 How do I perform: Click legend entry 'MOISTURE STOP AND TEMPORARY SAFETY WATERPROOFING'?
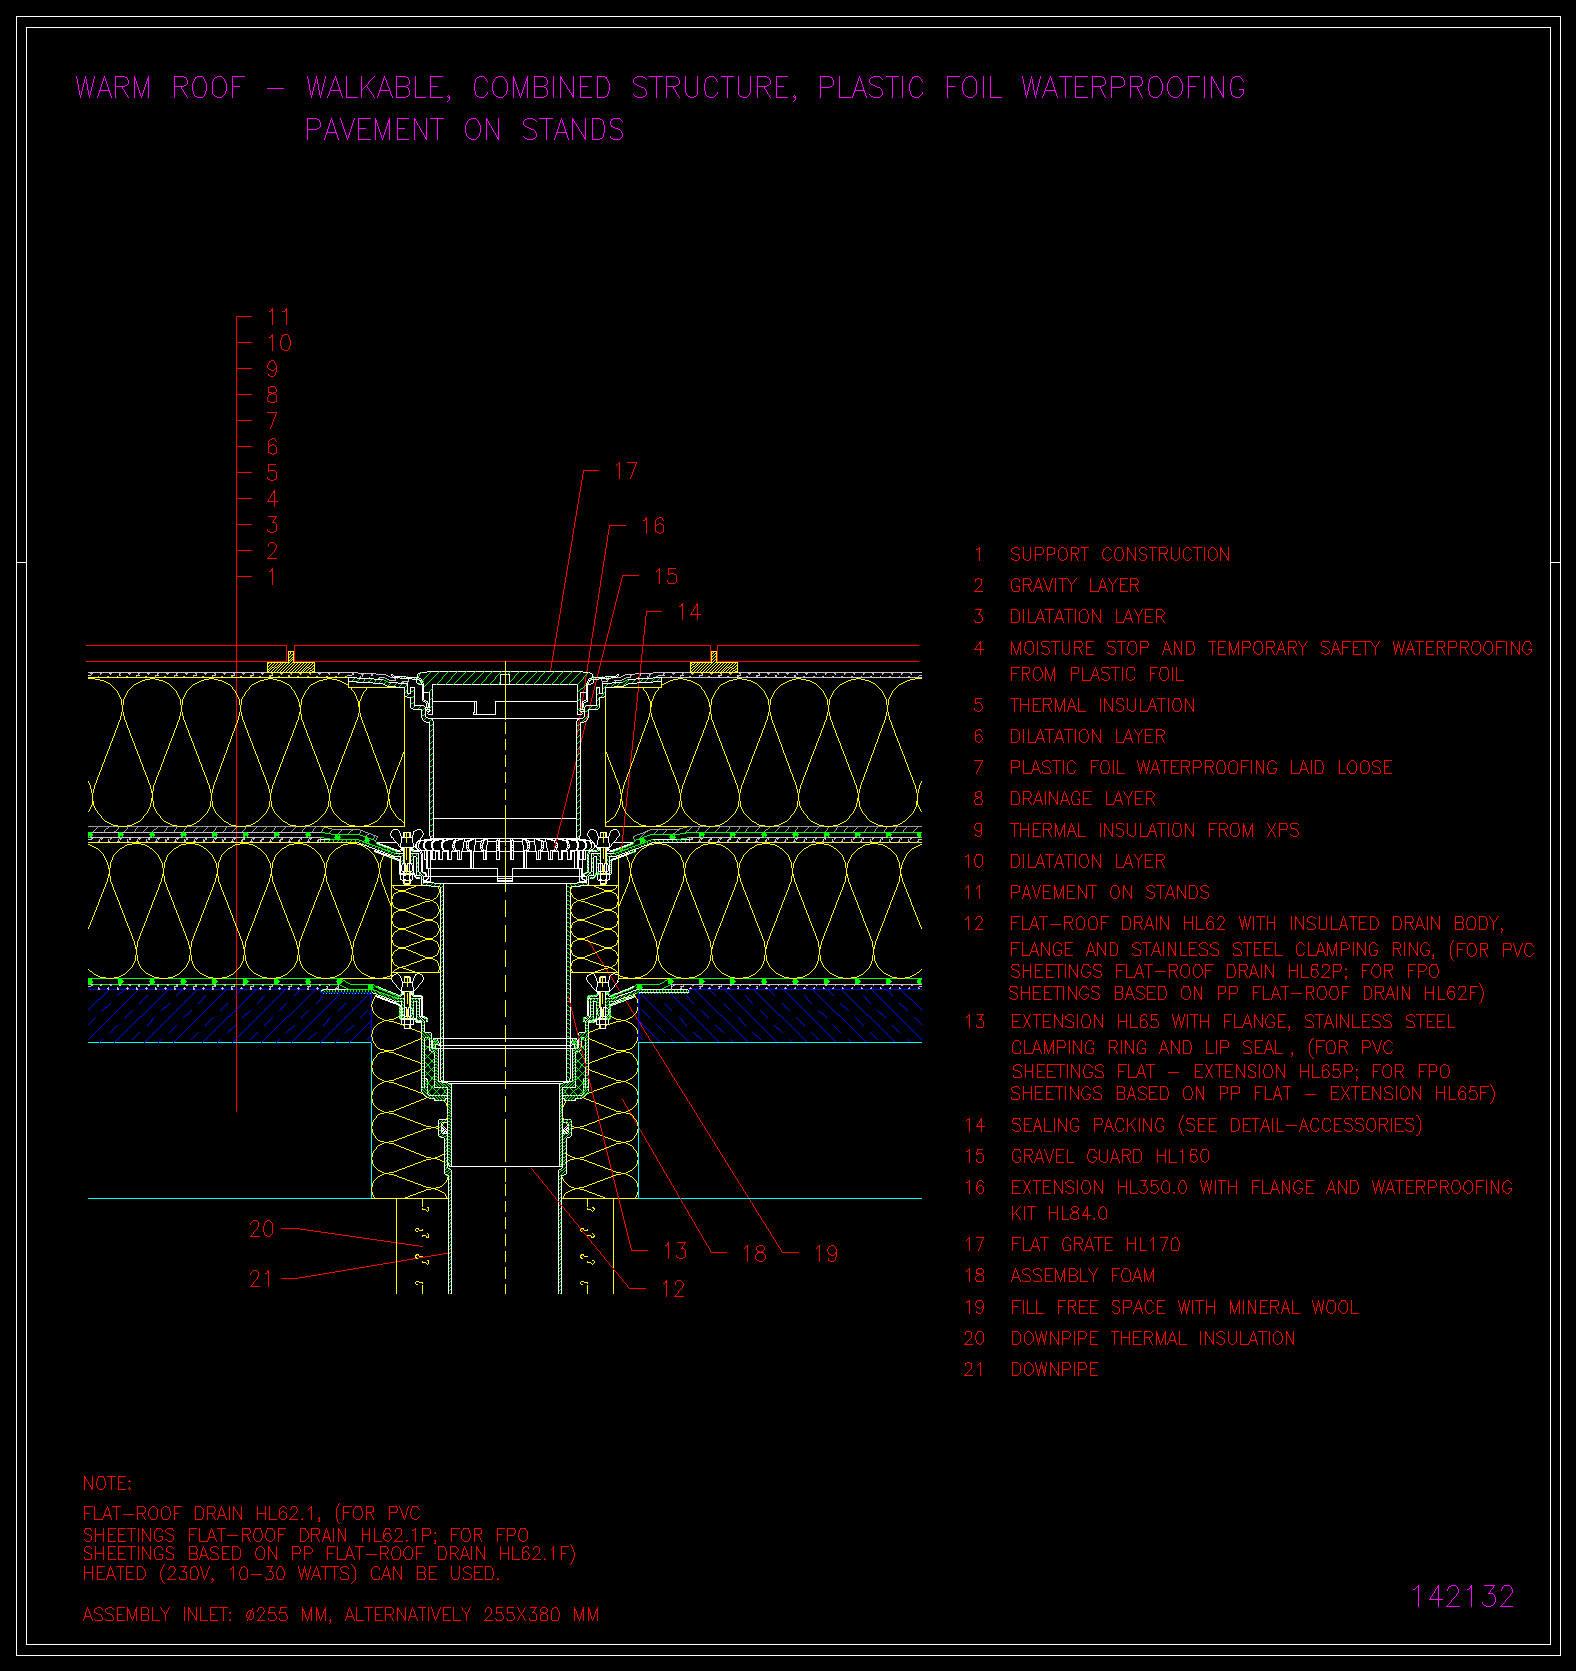[1271, 649]
